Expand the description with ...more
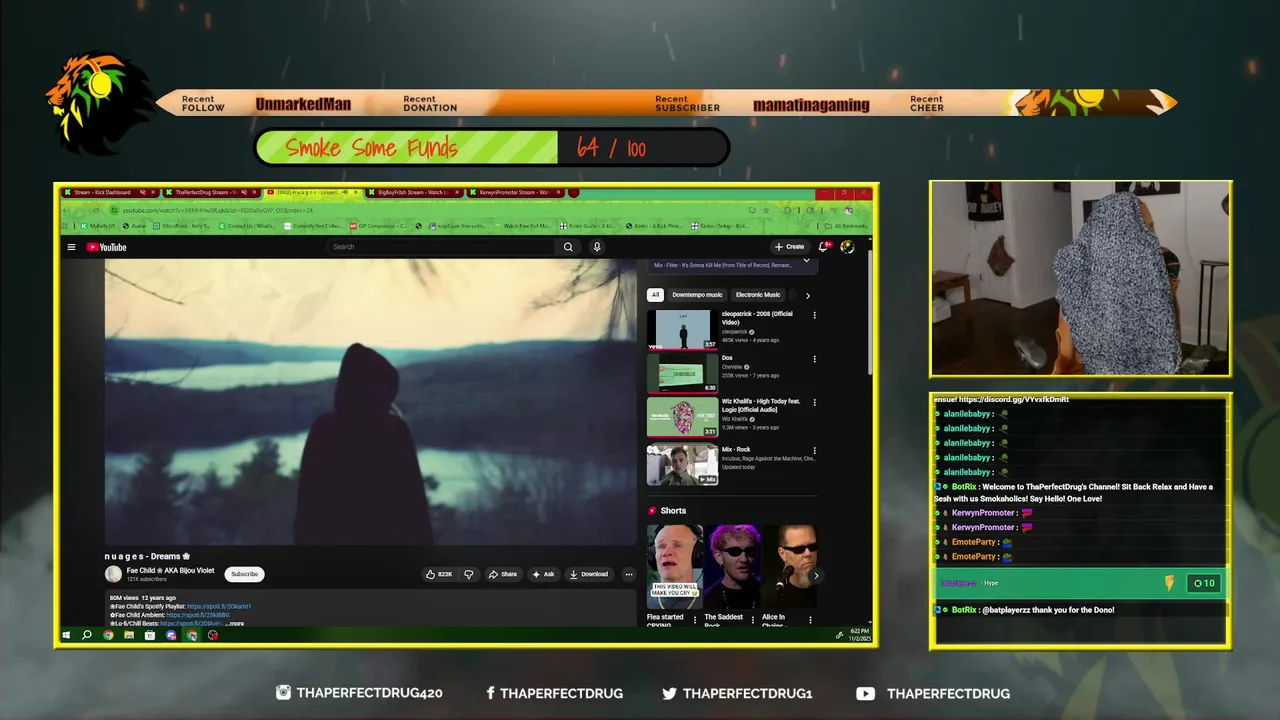This screenshot has height=720, width=1280. tap(235, 623)
